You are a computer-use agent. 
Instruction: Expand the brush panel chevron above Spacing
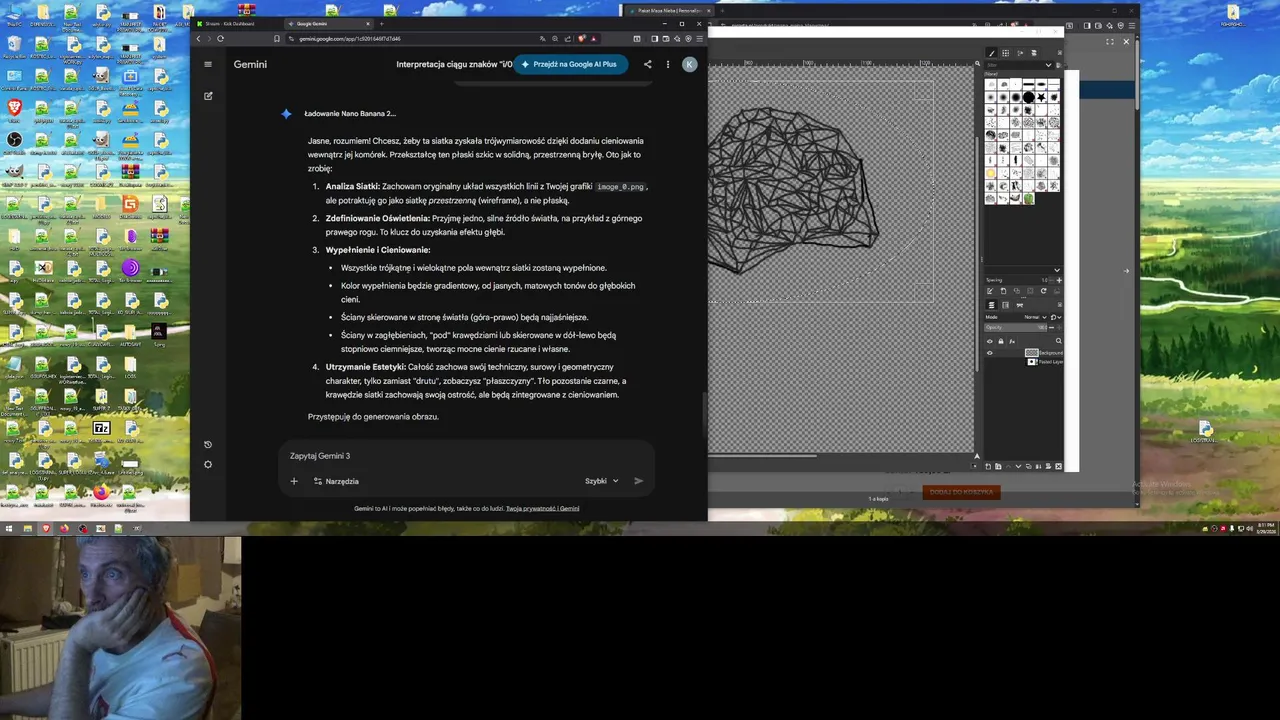pos(1057,271)
